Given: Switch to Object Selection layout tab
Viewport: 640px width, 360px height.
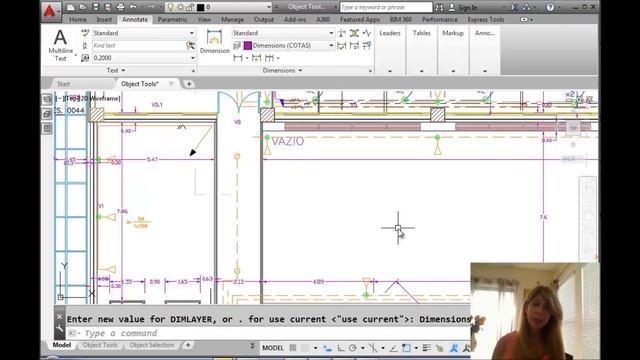Looking at the screenshot, I should tap(151, 345).
